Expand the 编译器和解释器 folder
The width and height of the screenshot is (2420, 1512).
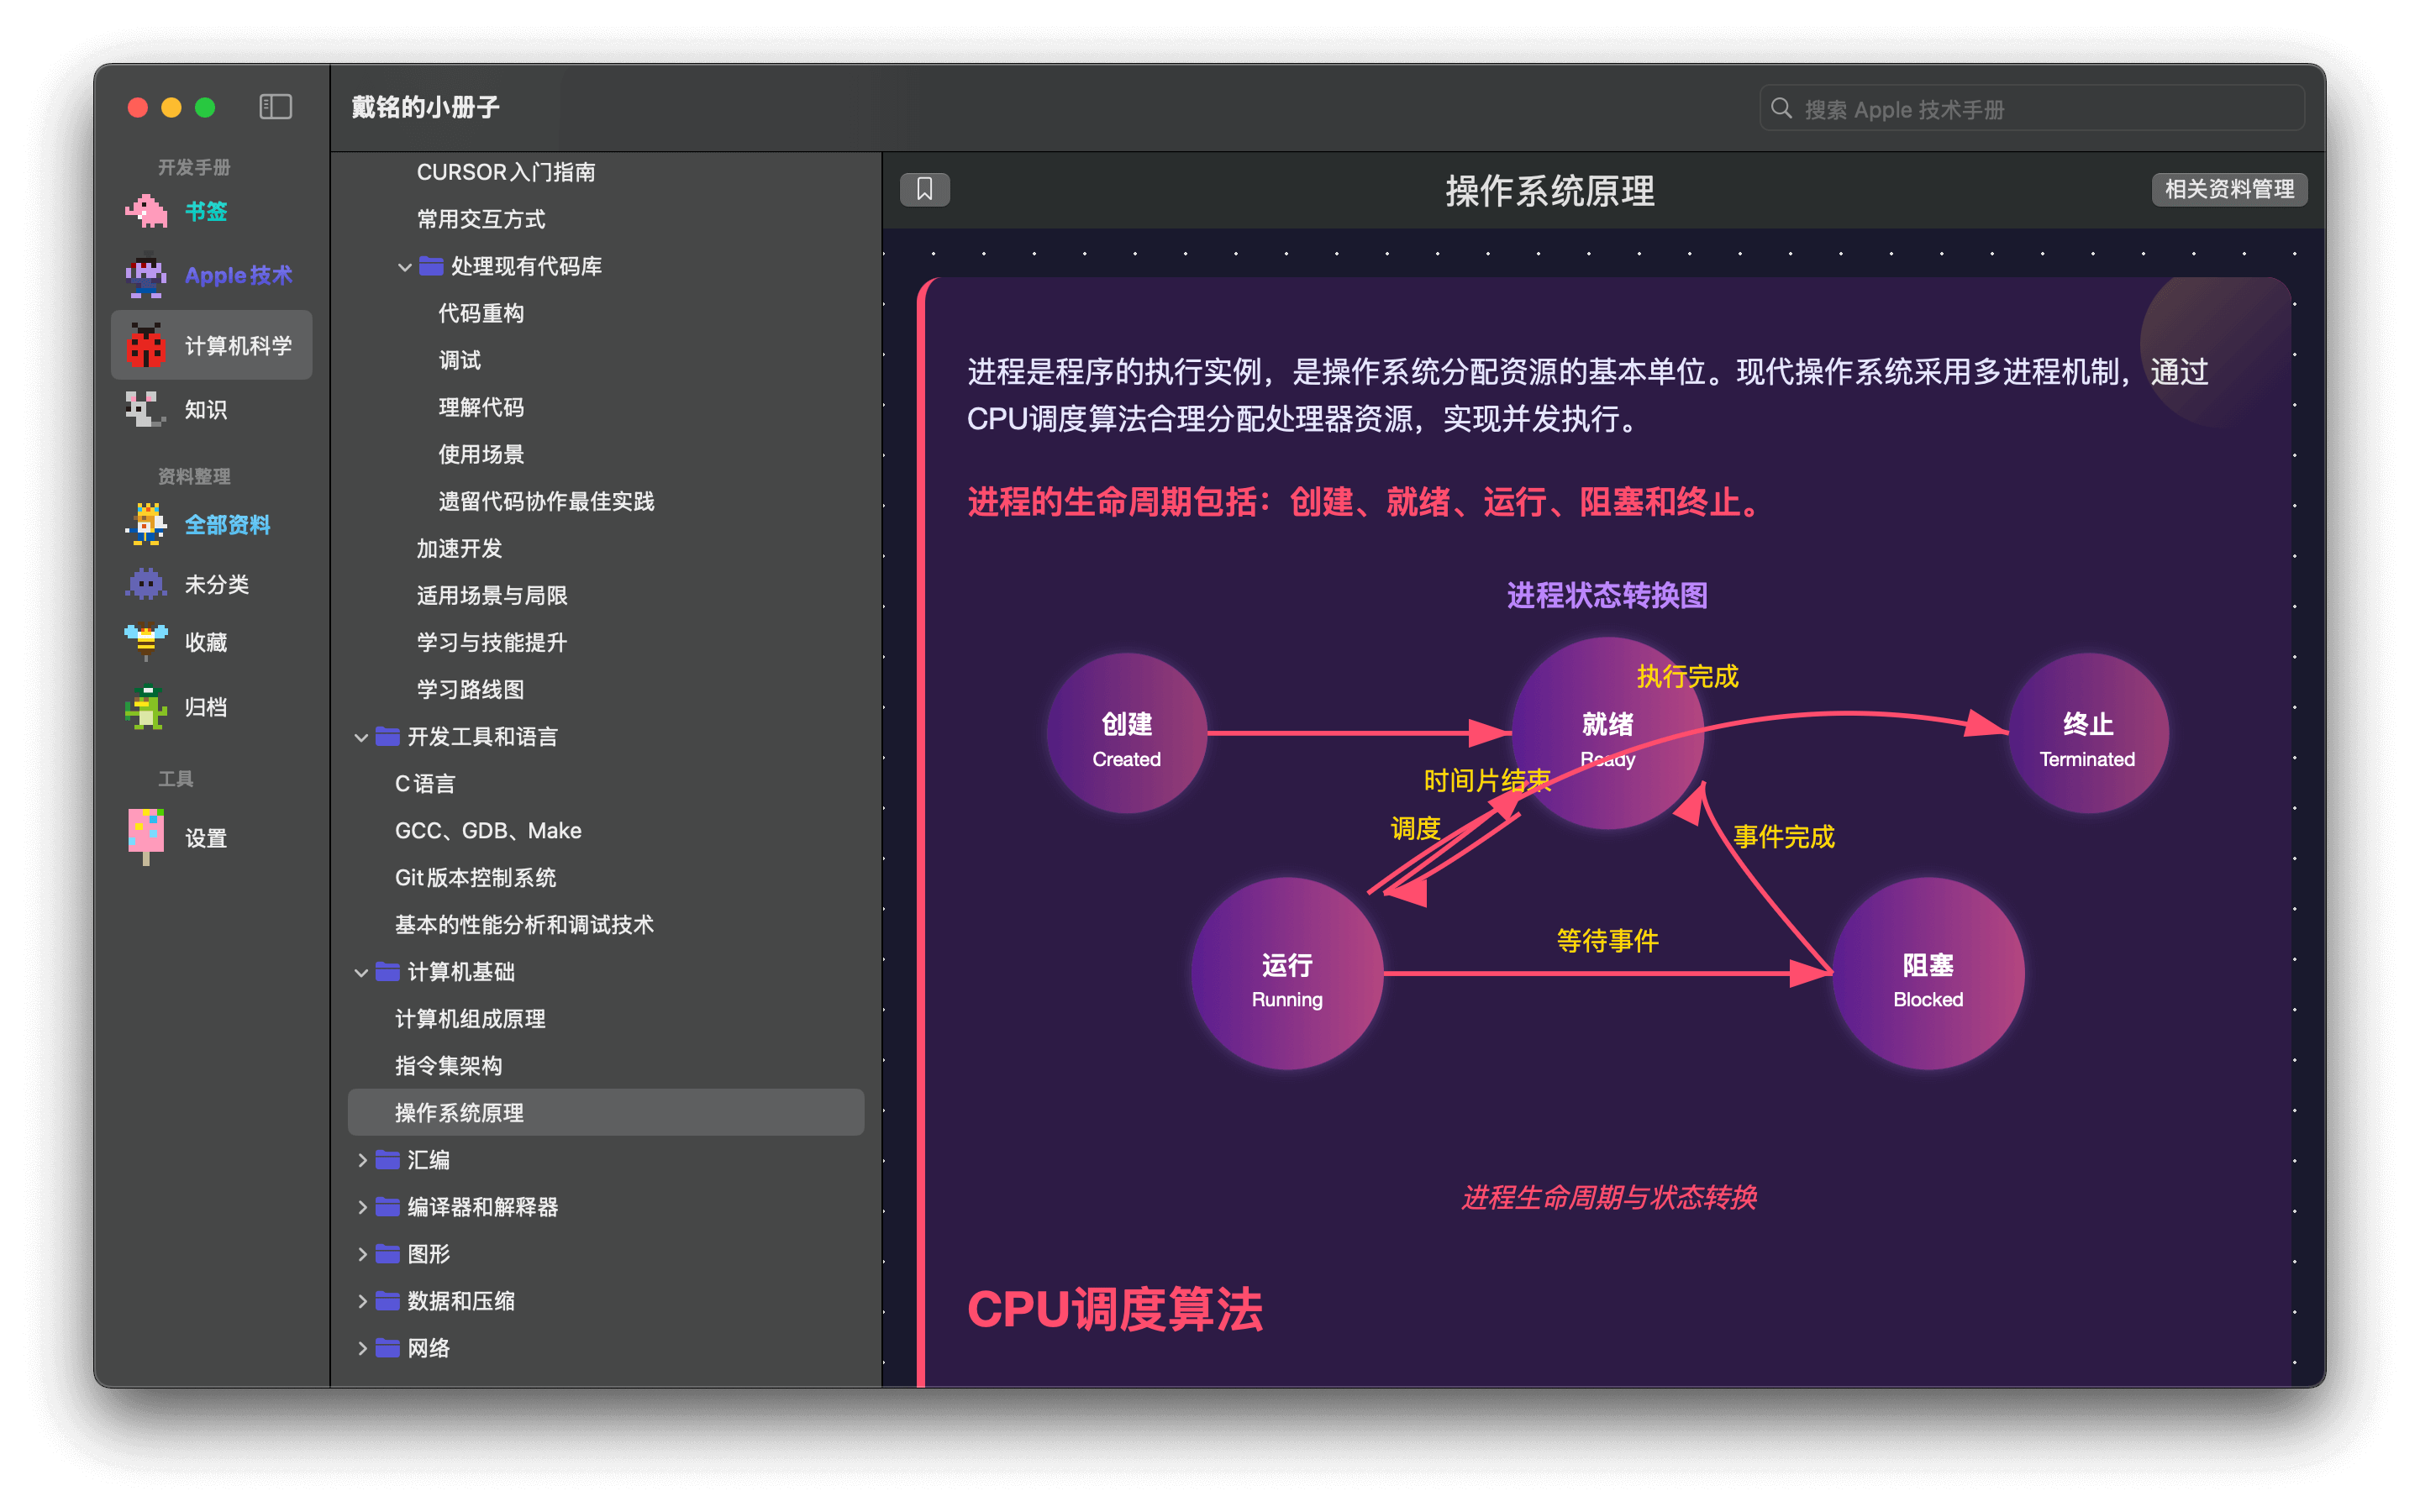[362, 1207]
